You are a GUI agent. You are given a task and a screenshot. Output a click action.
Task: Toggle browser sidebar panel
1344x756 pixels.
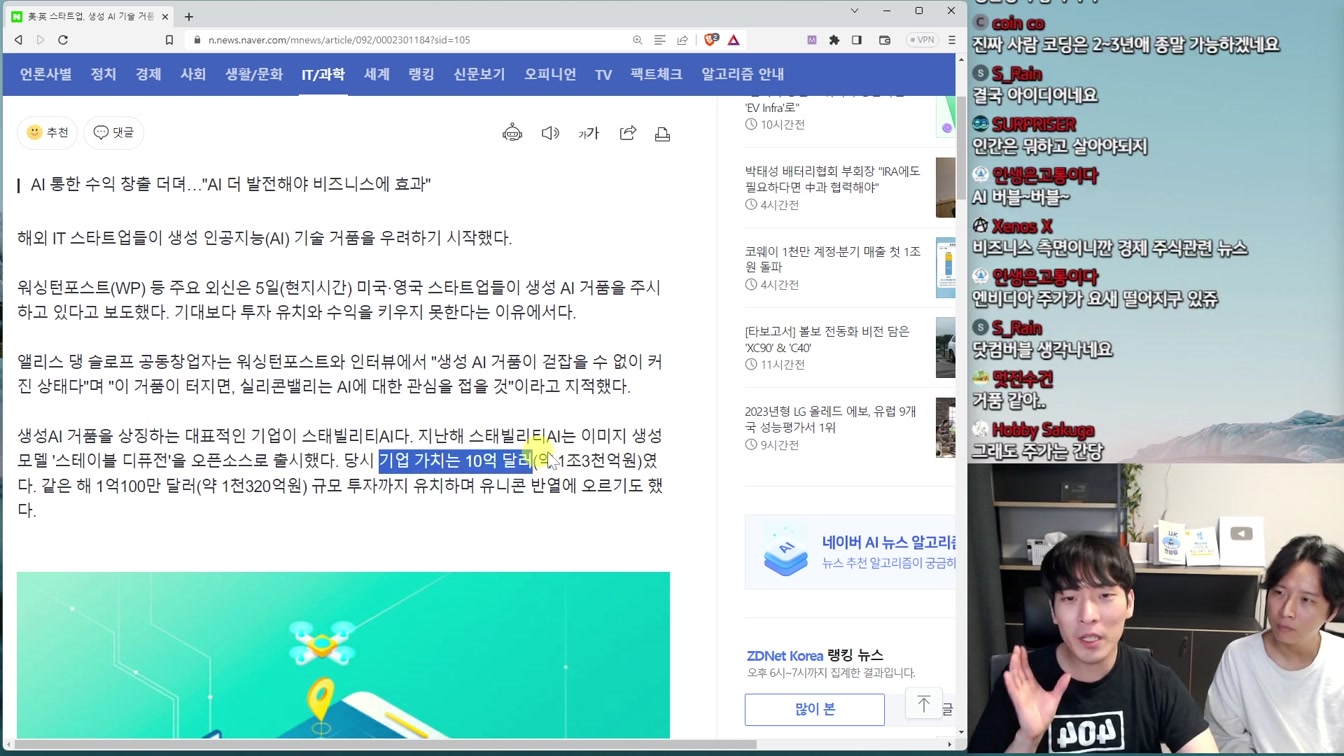(x=857, y=40)
